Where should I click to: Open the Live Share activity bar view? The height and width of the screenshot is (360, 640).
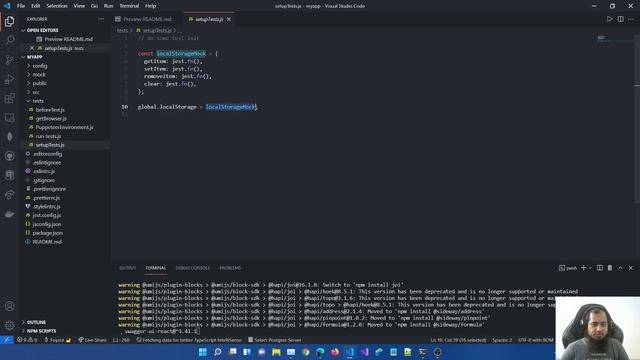(9, 195)
